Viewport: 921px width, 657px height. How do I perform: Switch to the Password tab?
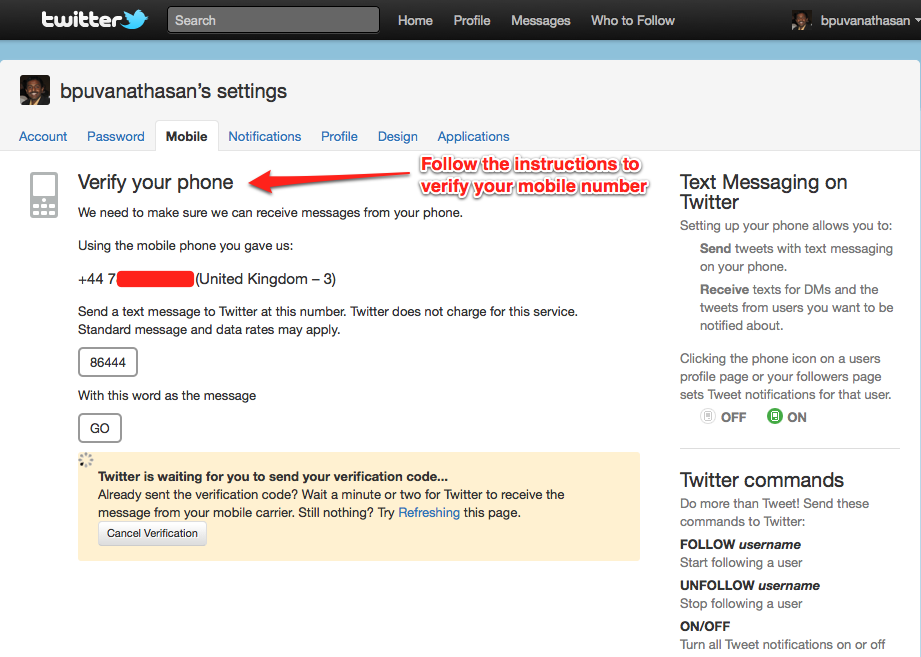(x=116, y=136)
